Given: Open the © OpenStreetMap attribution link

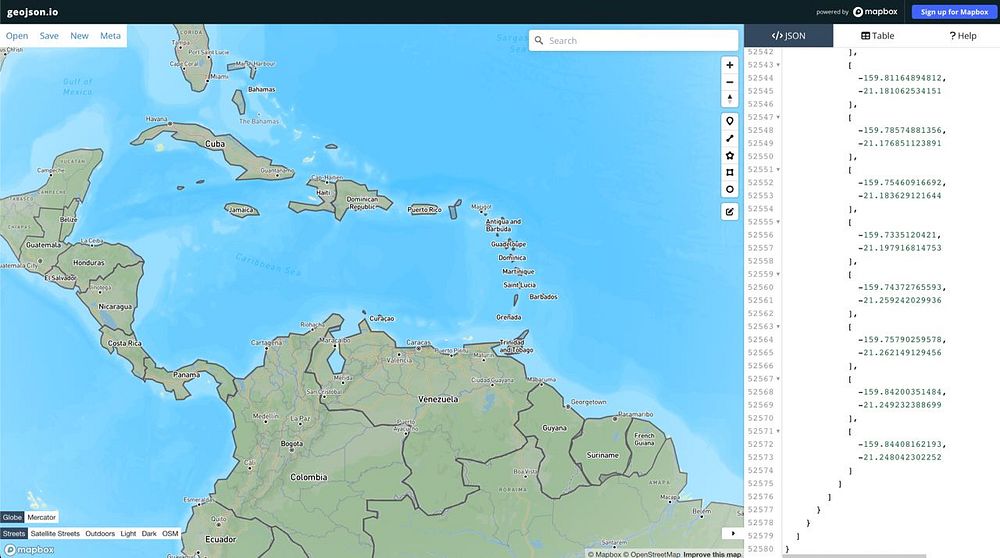Looking at the screenshot, I should tap(652, 554).
